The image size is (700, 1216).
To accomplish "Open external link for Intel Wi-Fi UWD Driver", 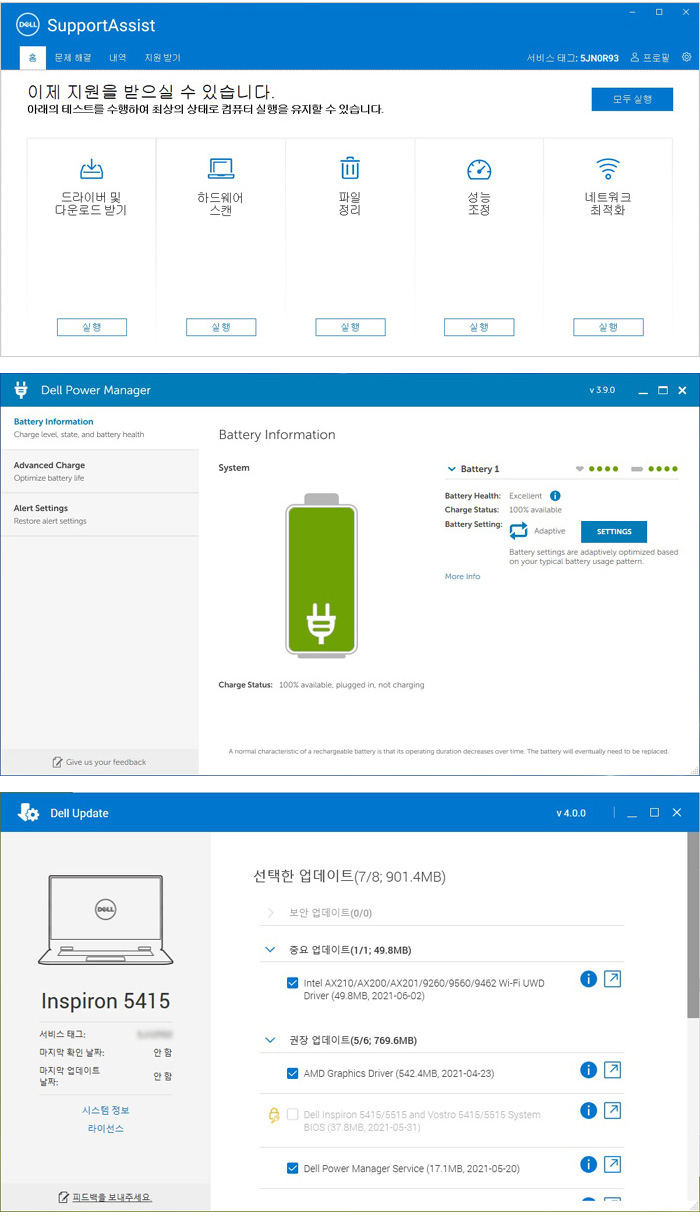I will (613, 979).
